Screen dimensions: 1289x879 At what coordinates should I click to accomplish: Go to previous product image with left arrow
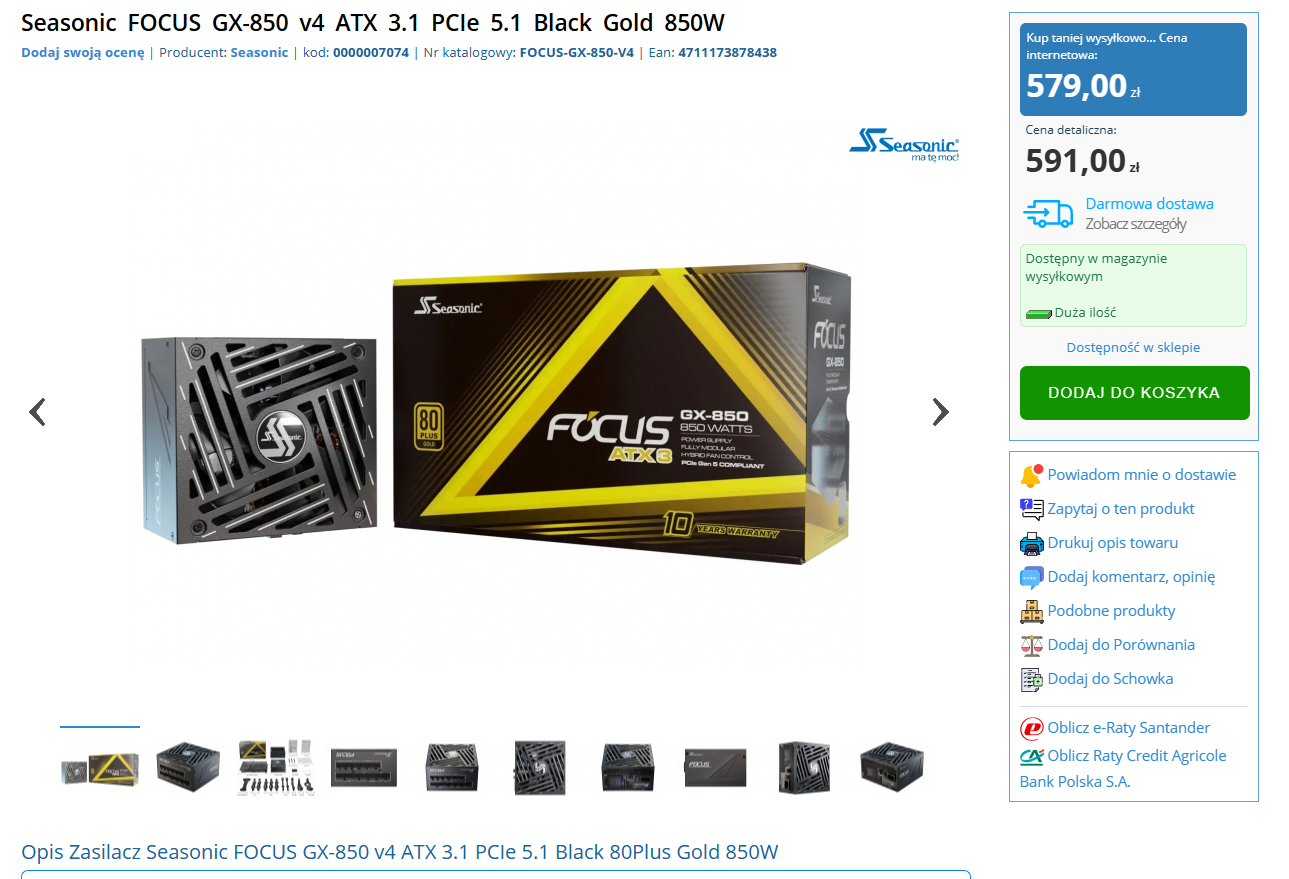[37, 412]
